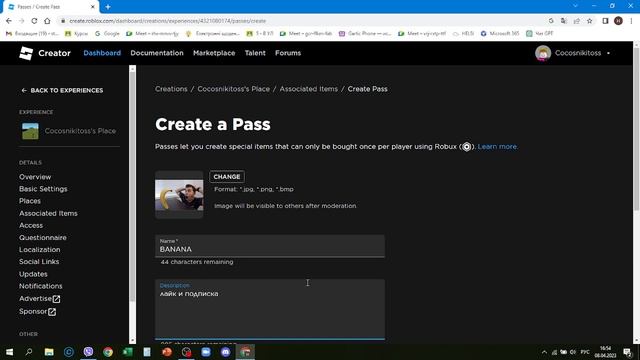Image resolution: width=640 pixels, height=360 pixels.
Task: Open File Explorer from the taskbar
Action: [49, 352]
